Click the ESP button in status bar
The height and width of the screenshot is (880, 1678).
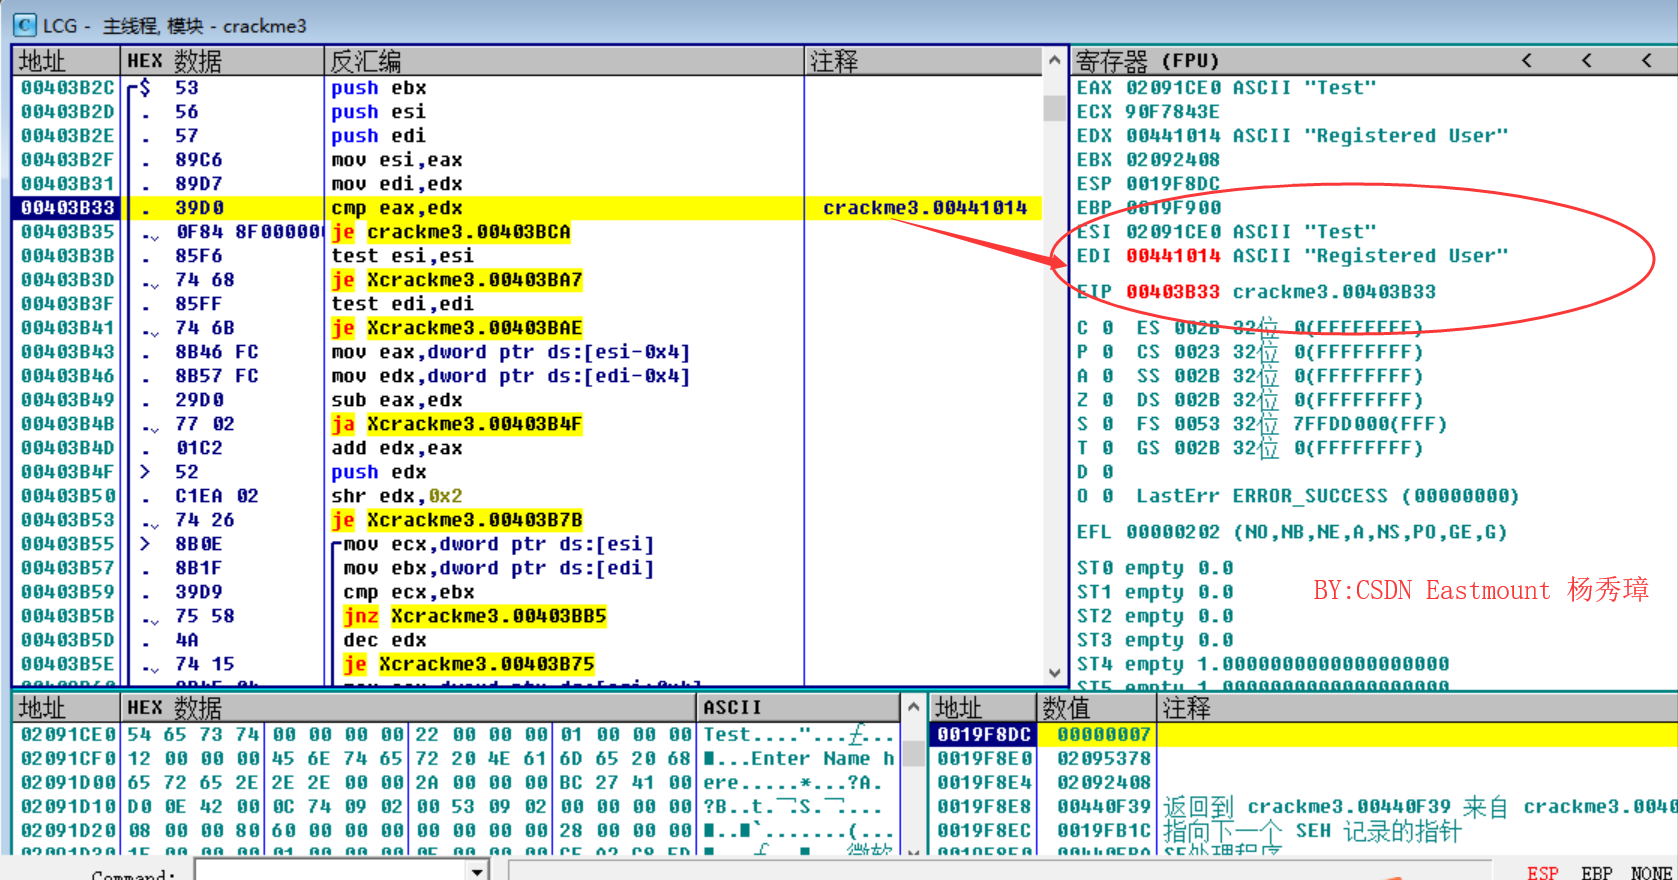[1542, 873]
